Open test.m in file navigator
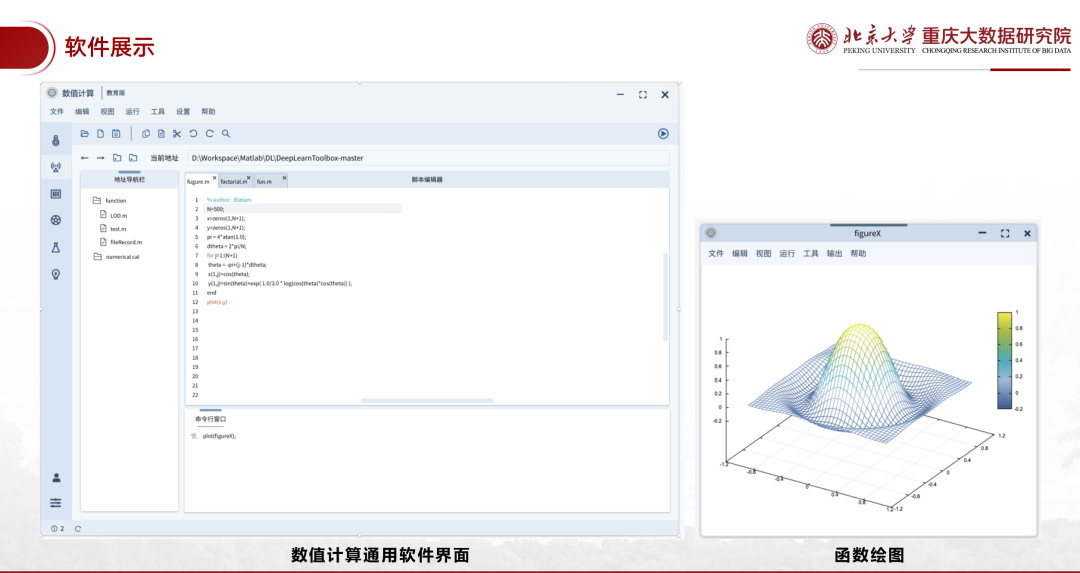This screenshot has height=573, width=1080. [x=117, y=229]
